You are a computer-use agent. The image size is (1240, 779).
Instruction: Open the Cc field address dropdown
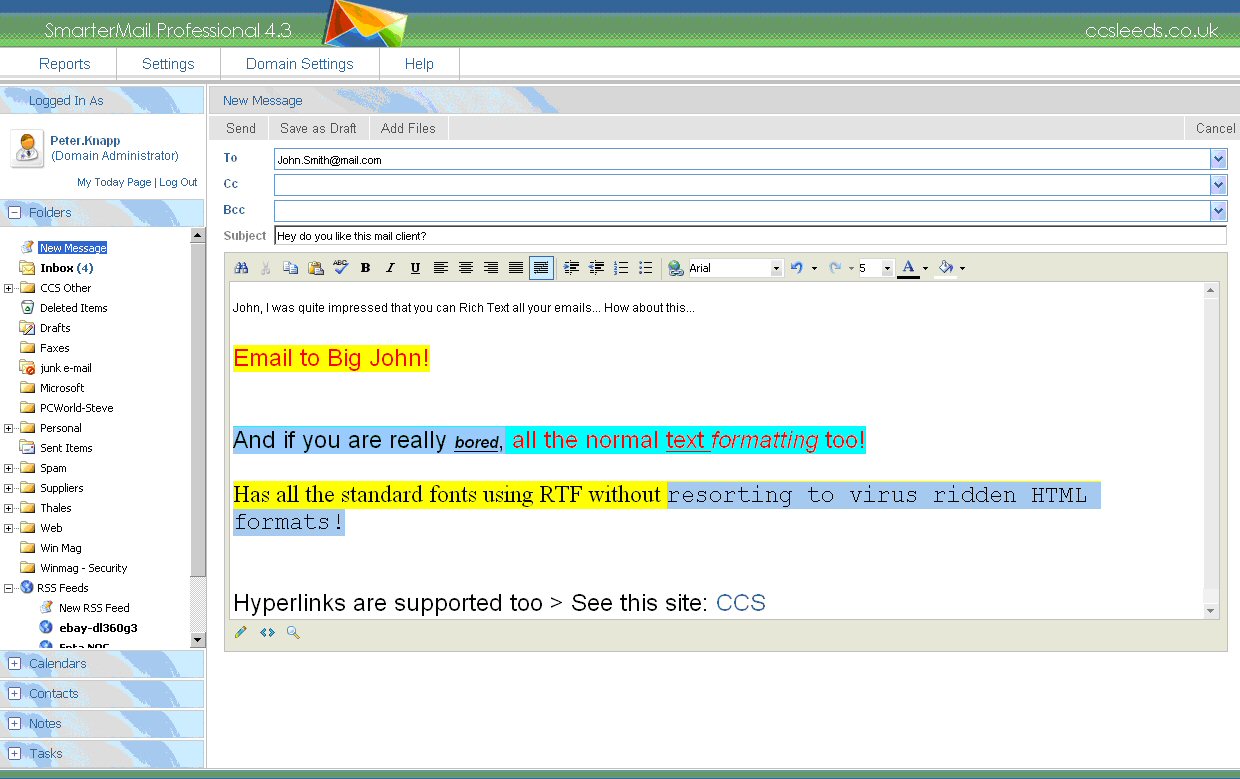tap(1218, 185)
